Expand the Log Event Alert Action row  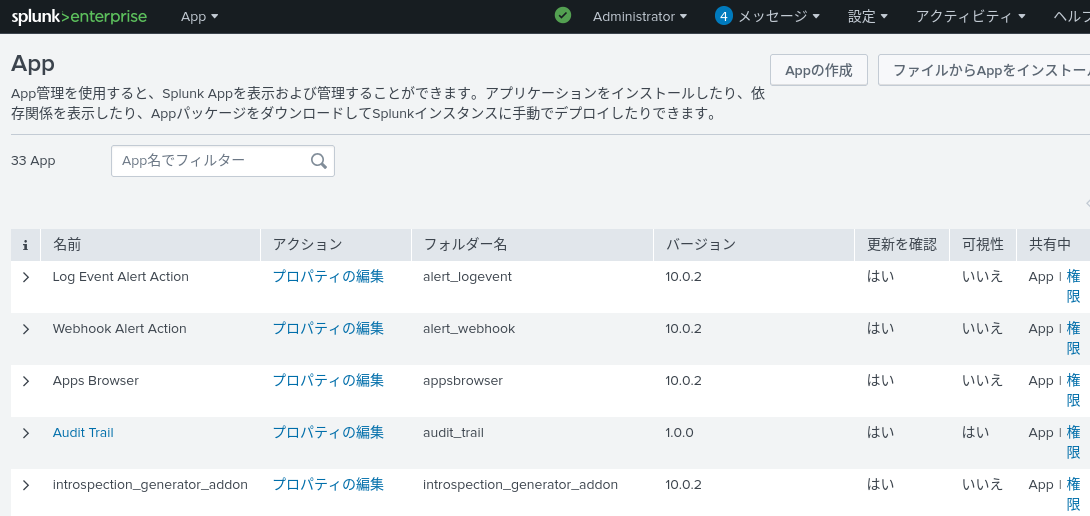click(26, 277)
